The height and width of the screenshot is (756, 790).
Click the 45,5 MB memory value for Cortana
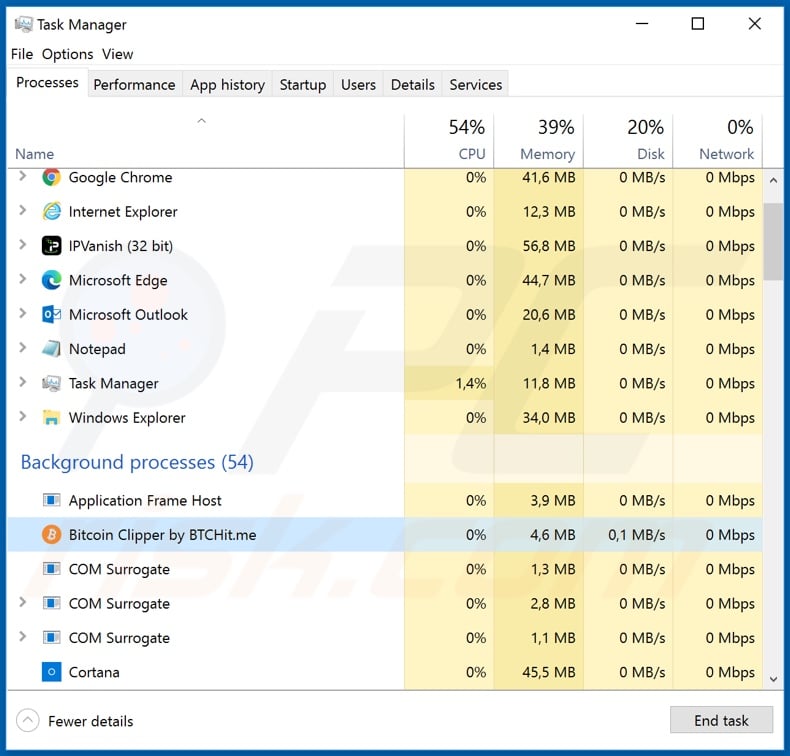click(x=549, y=672)
